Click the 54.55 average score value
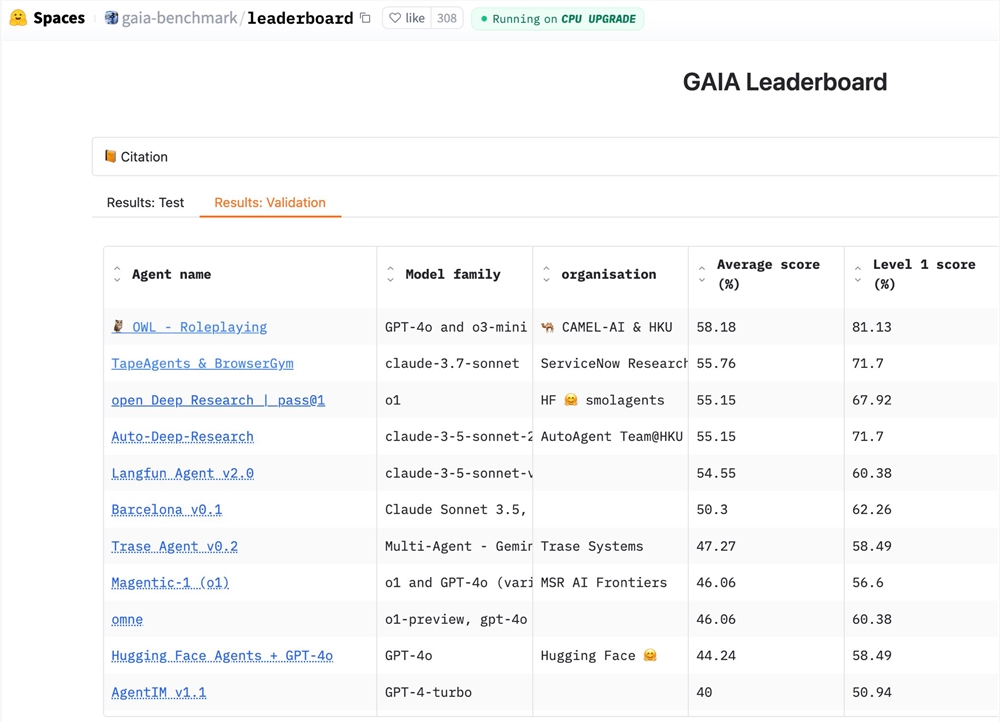This screenshot has height=722, width=1000. pos(716,473)
